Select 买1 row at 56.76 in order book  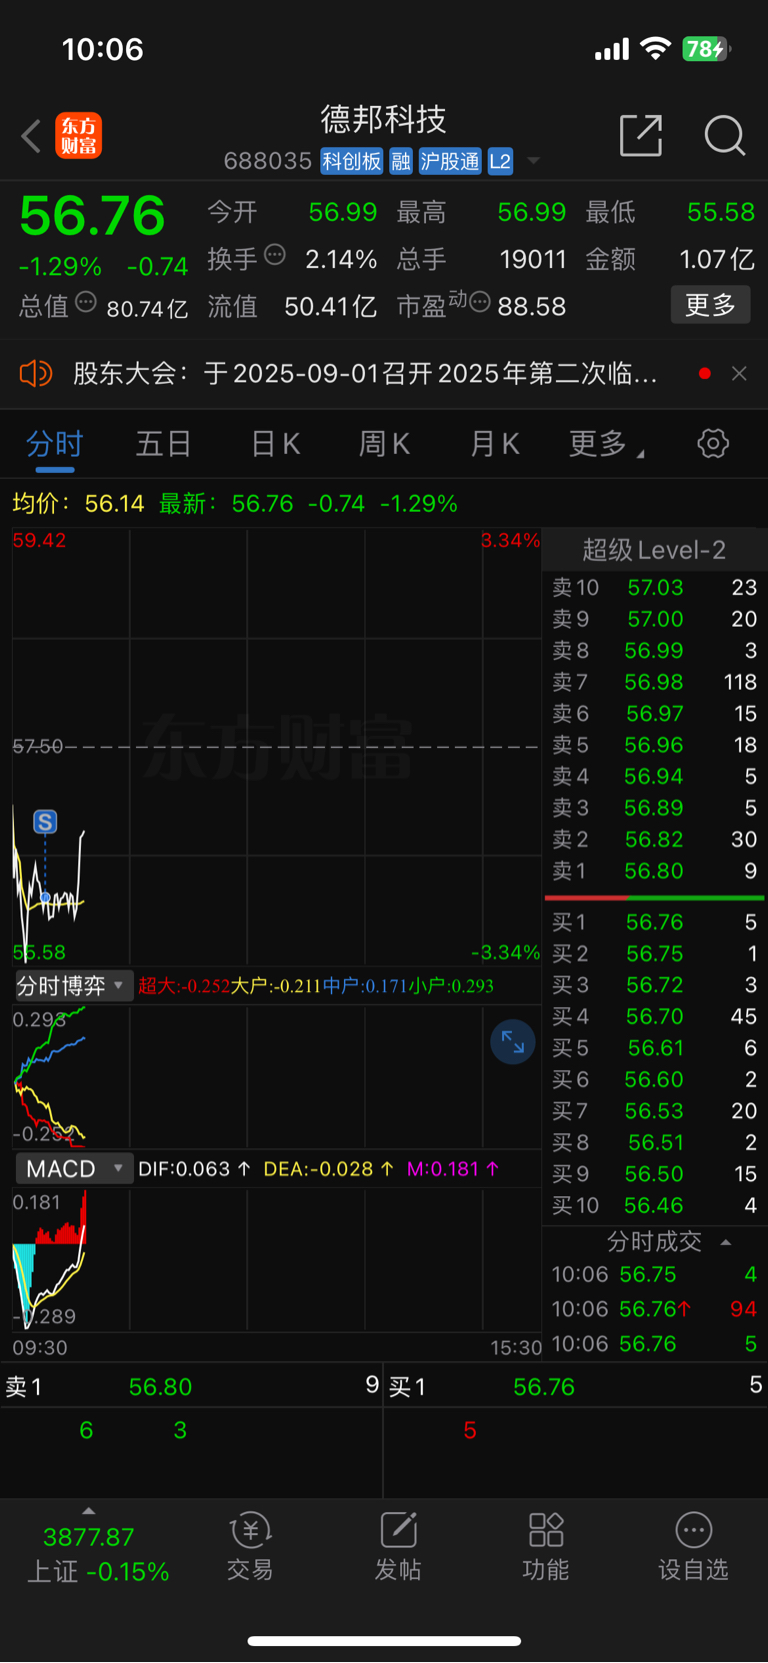coord(654,922)
